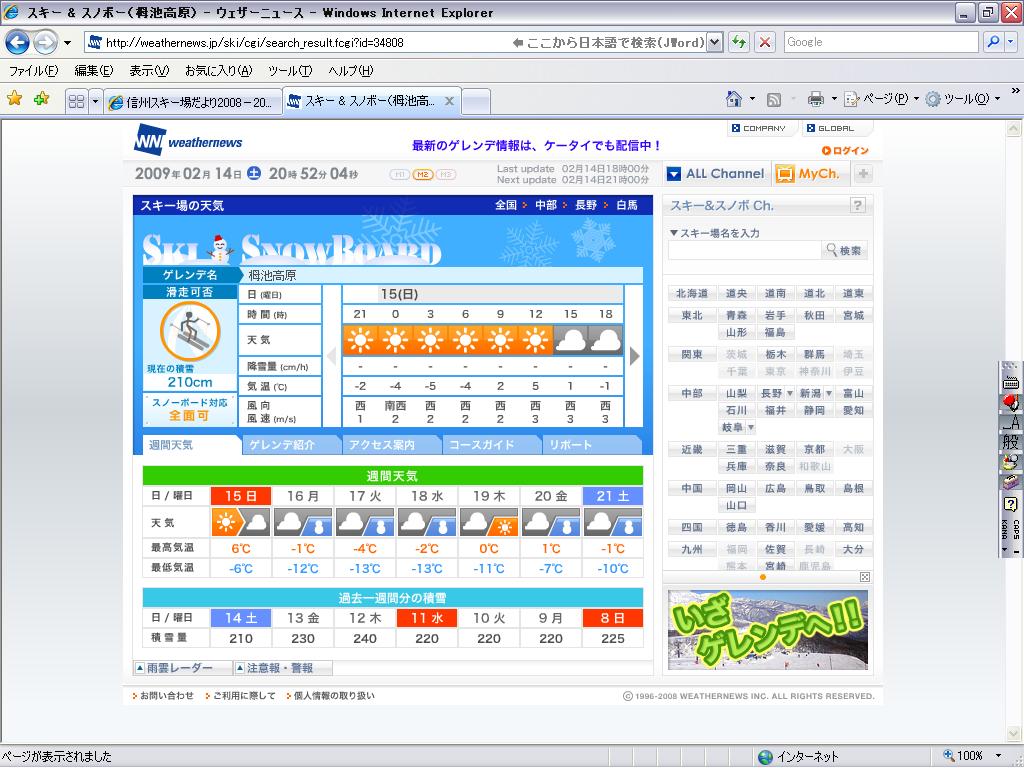Open Favorites Center star icon

[14, 99]
